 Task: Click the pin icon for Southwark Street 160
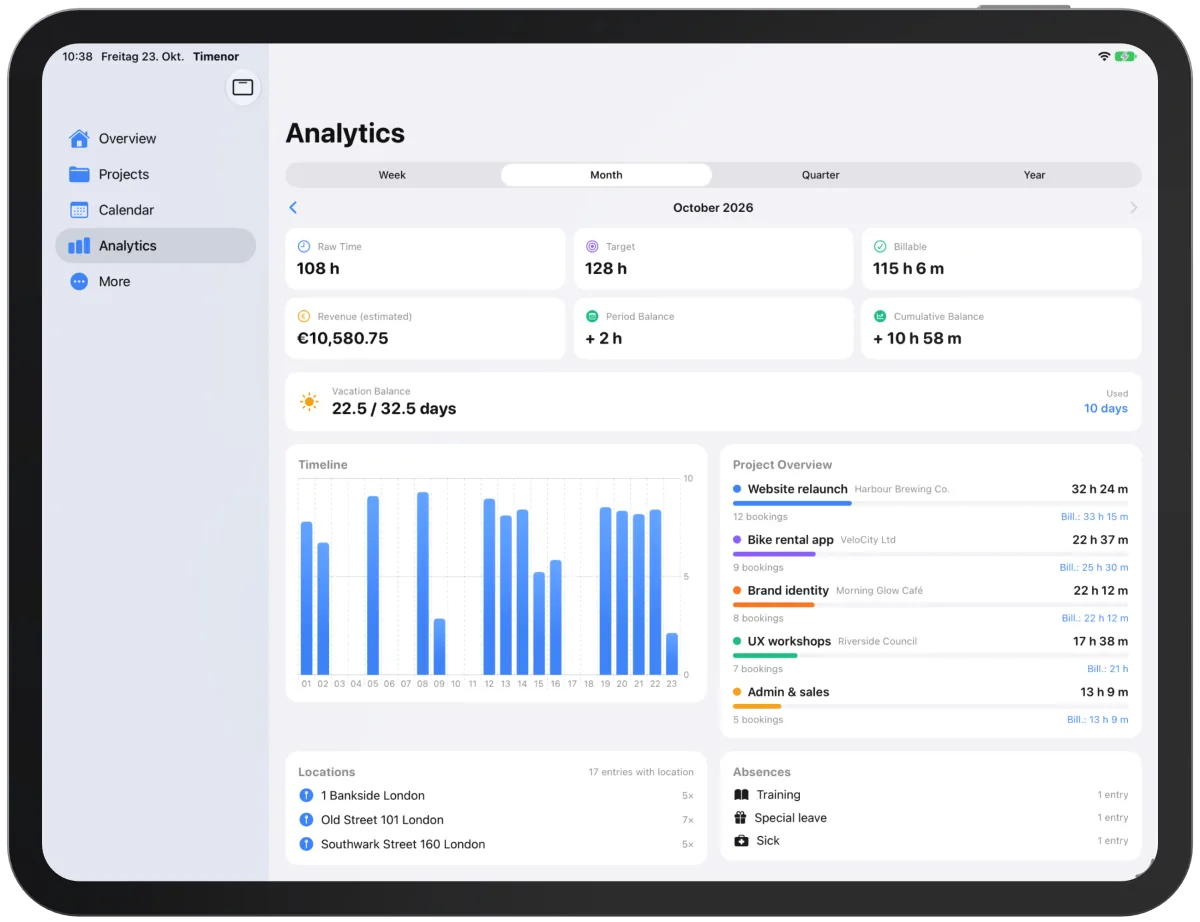[x=306, y=844]
